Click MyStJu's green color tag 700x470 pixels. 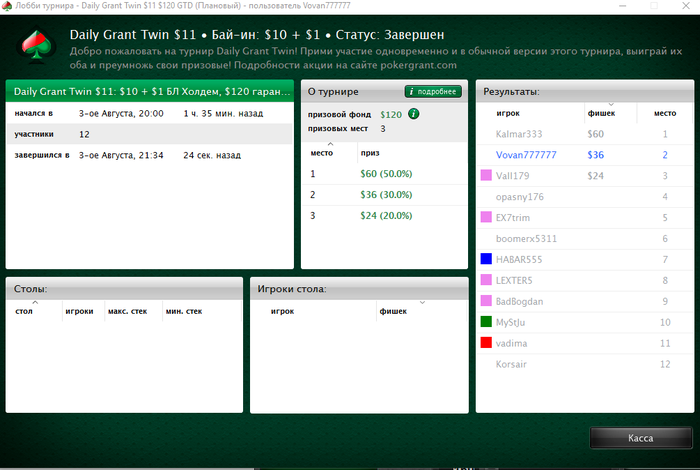coord(486,321)
